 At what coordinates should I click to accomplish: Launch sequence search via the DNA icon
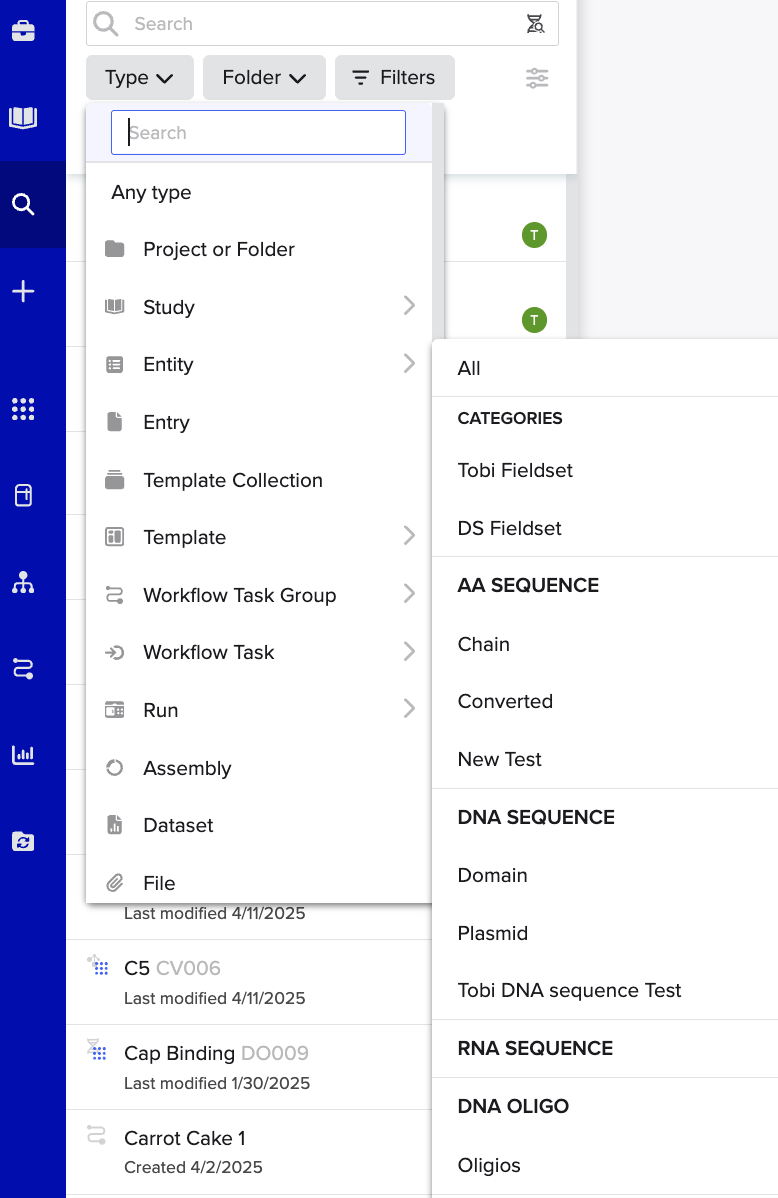coord(535,23)
